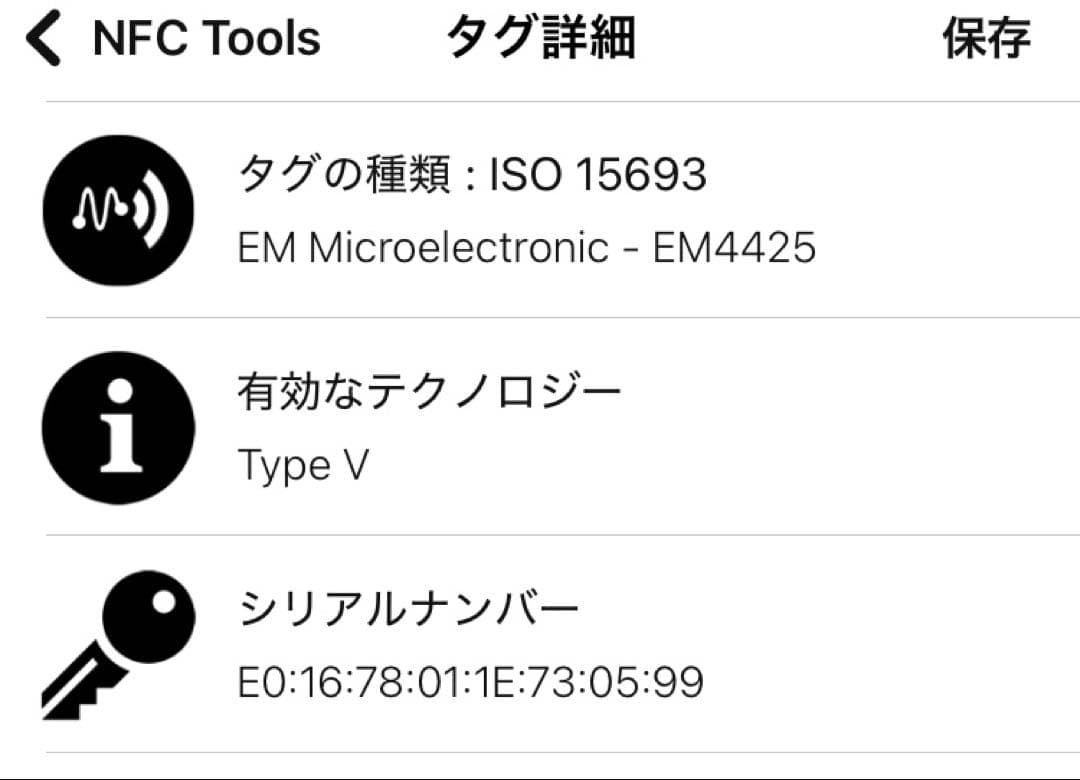Viewport: 1080px width, 780px height.
Task: Tap the info circle icon
Action: 119,427
